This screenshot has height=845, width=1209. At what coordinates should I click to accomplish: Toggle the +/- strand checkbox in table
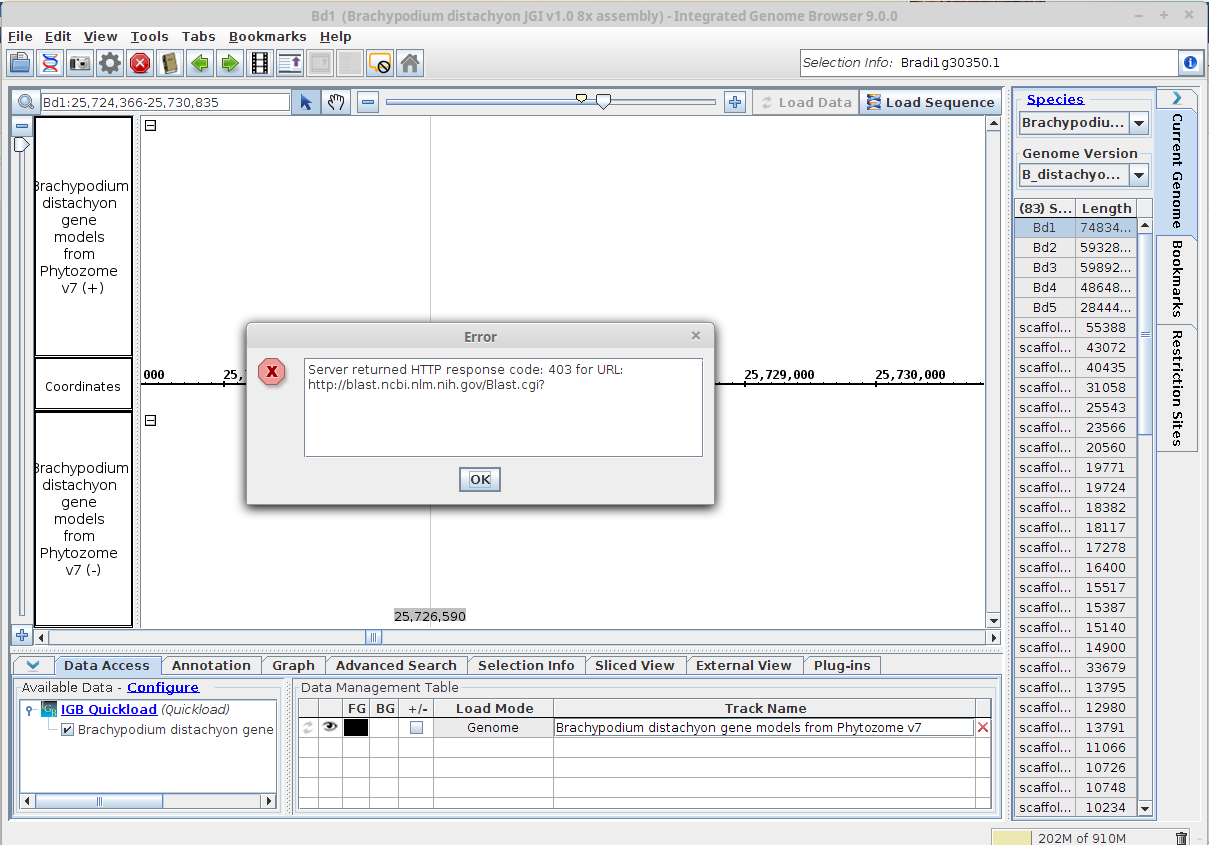pyautogui.click(x=416, y=728)
